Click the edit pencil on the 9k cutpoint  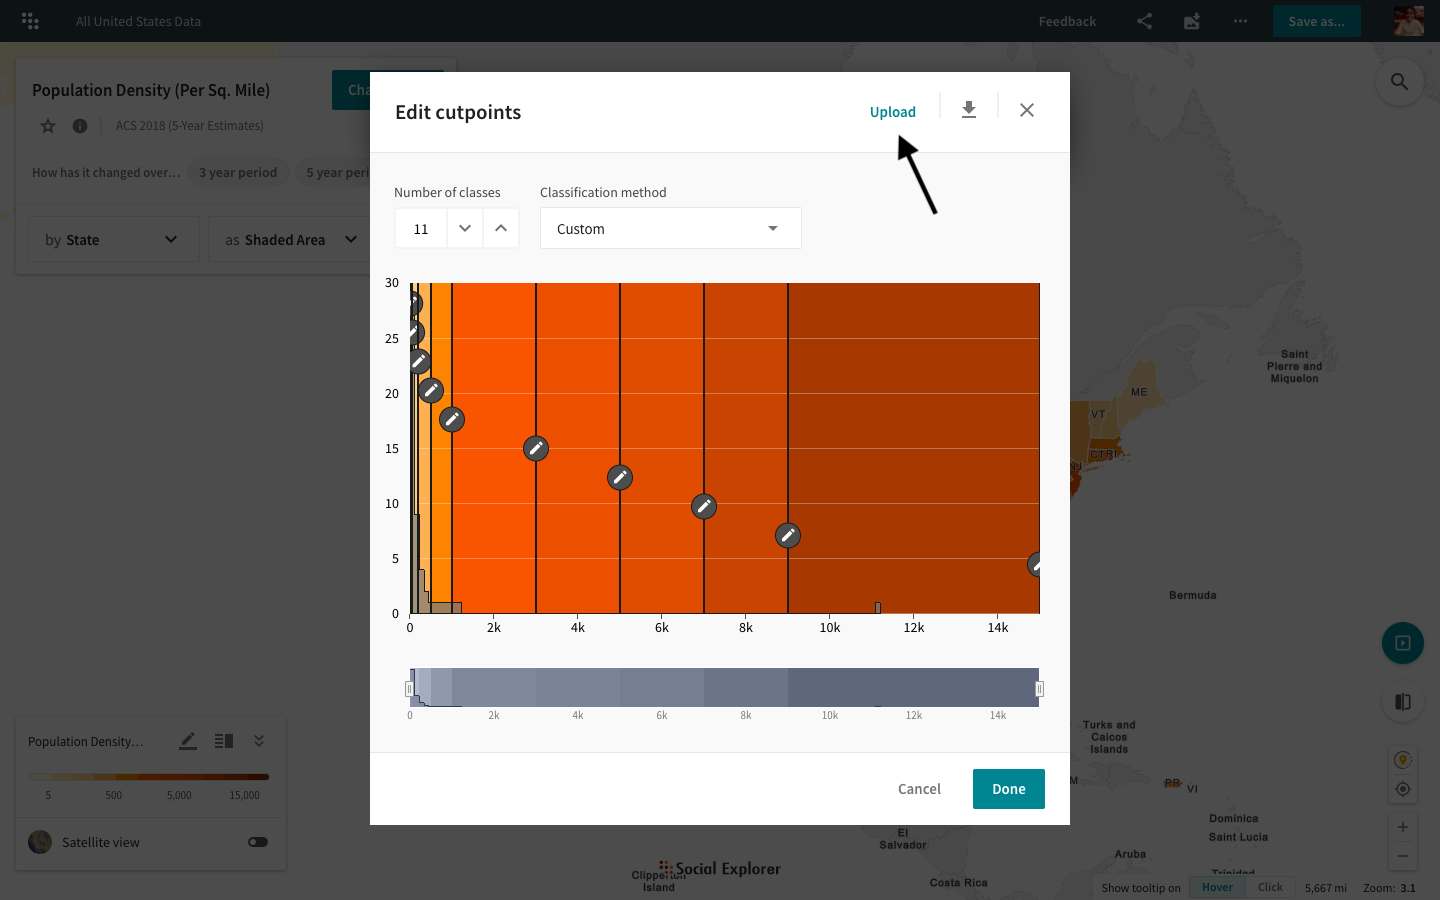788,536
